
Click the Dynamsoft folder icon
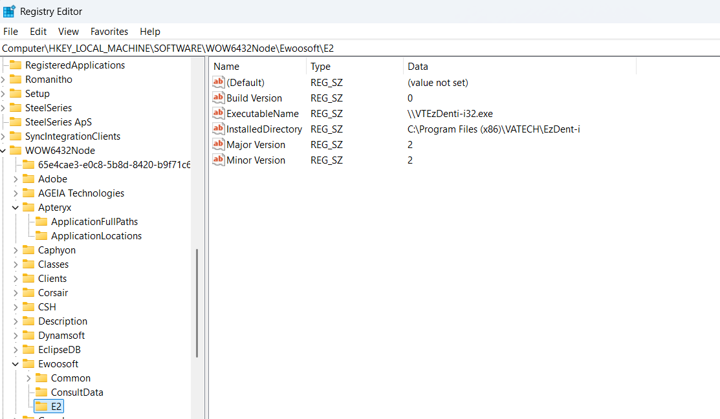(28, 335)
